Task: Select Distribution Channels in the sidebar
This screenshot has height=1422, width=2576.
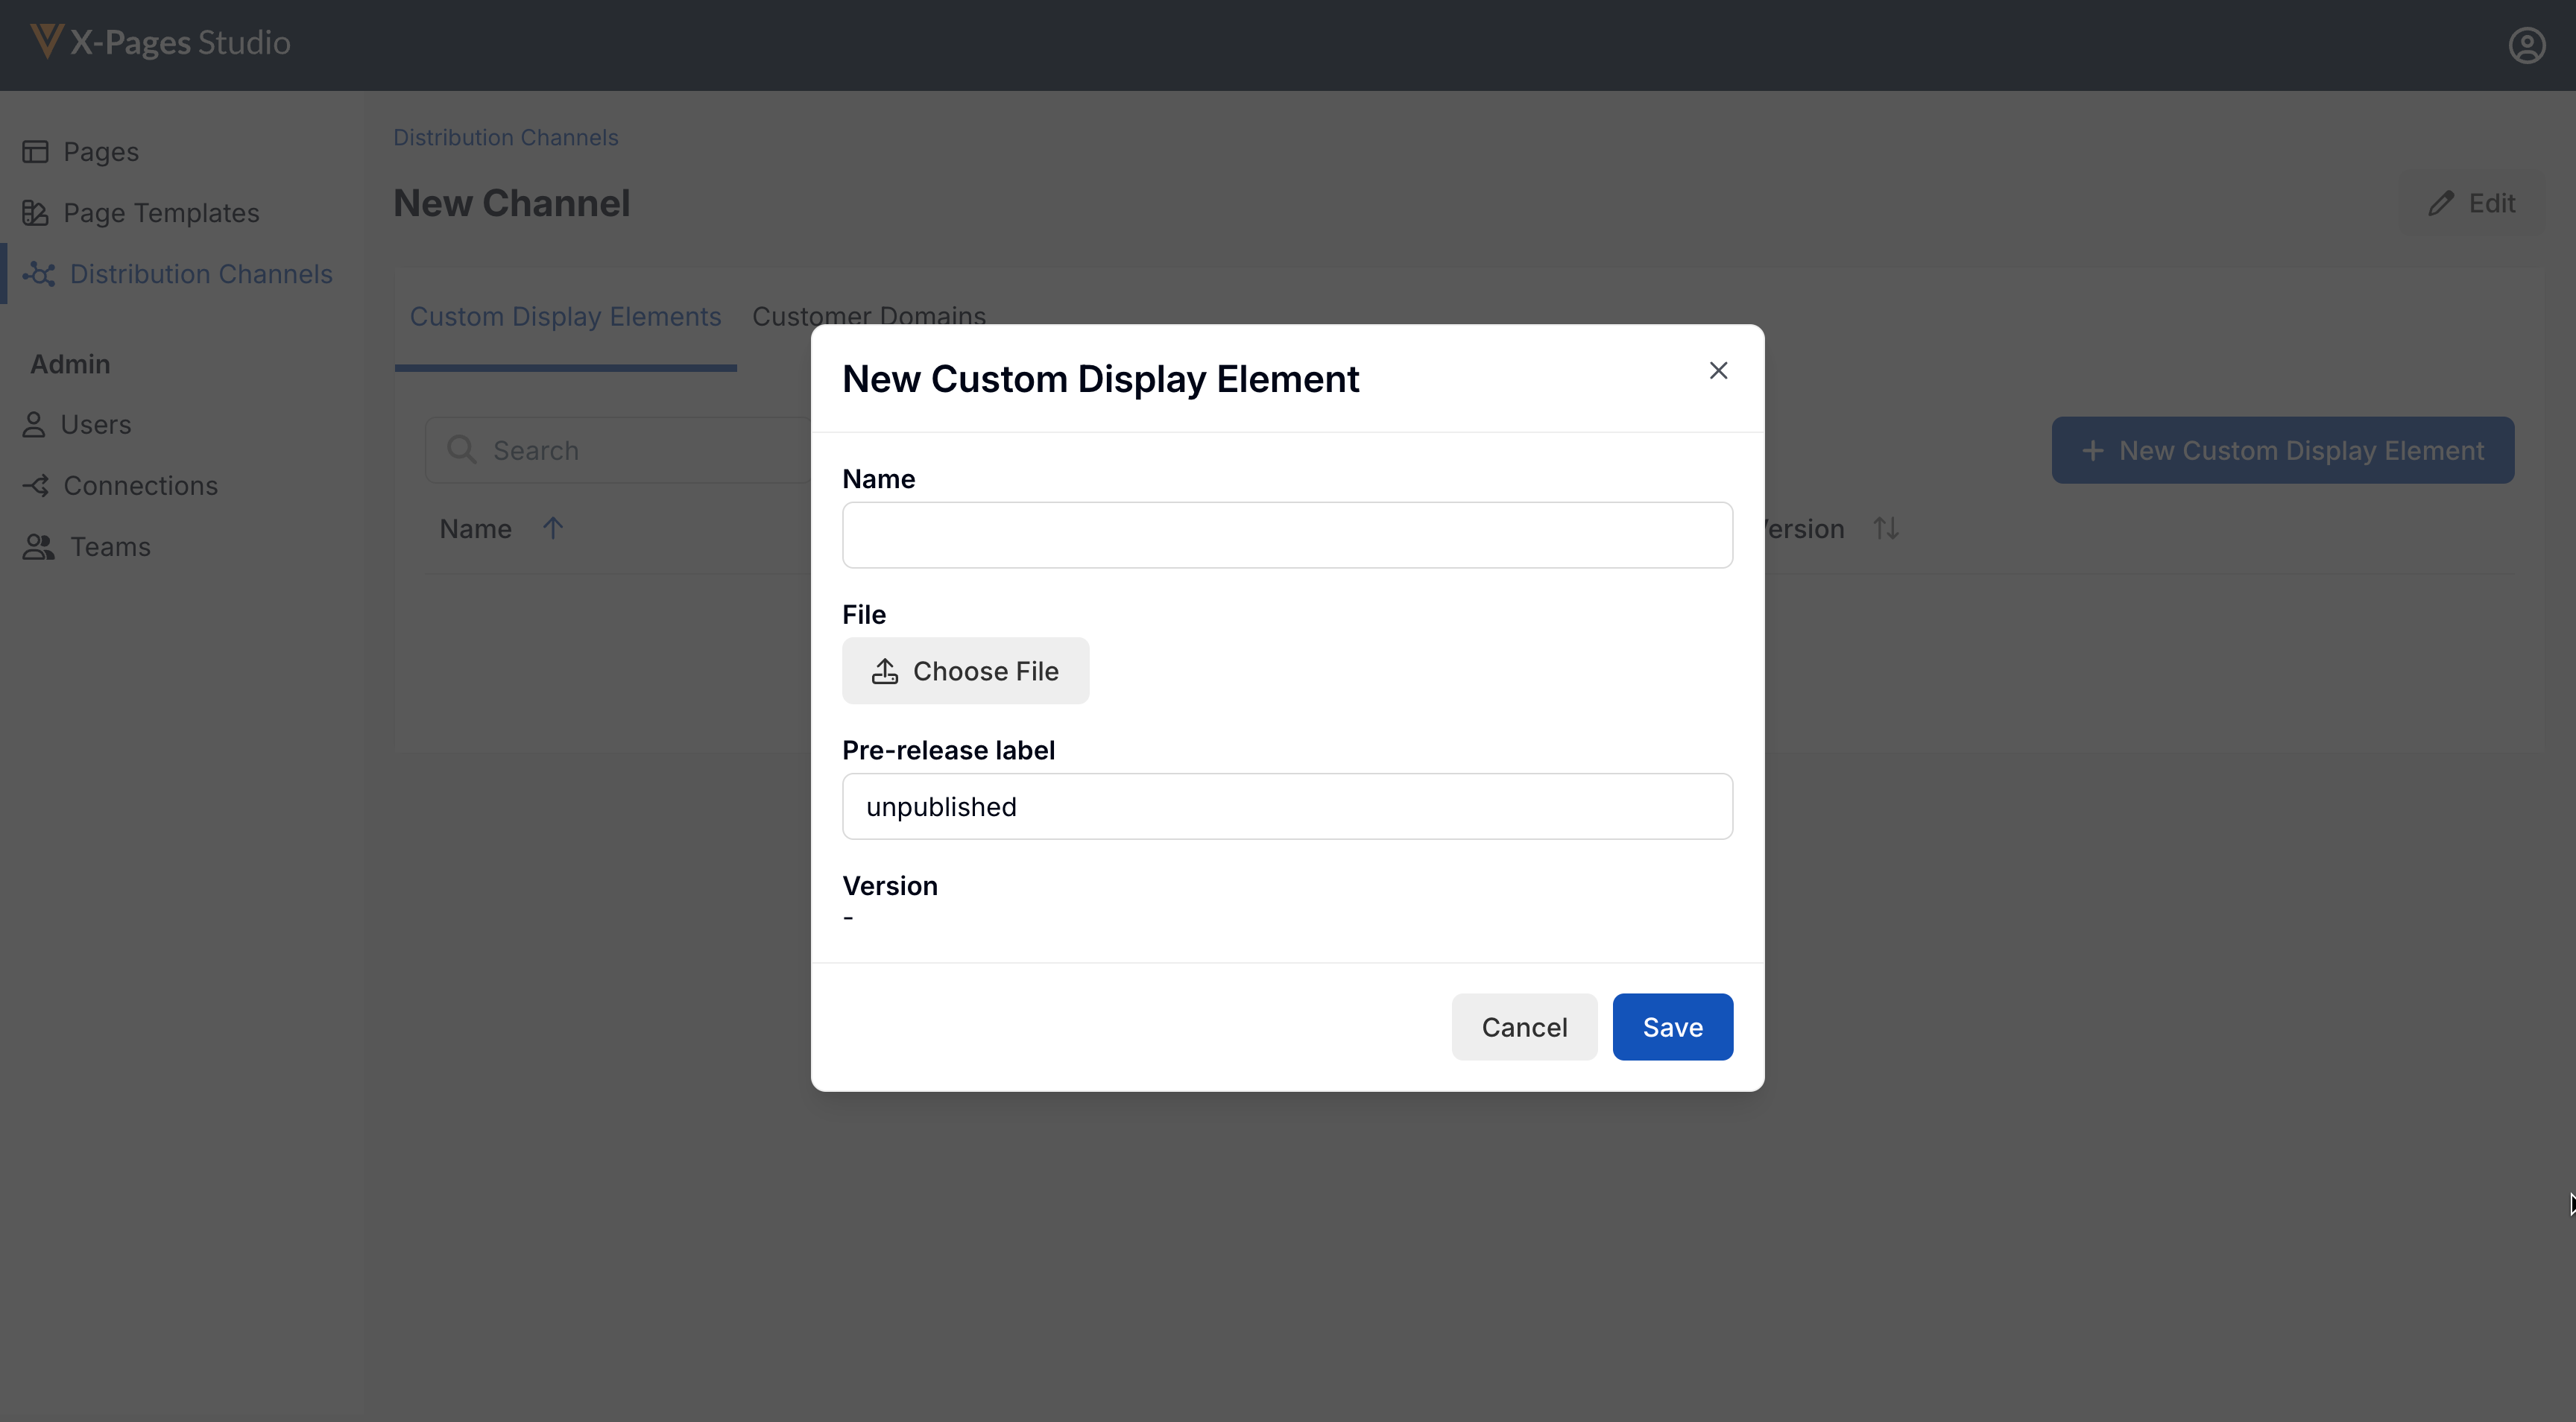Action: 200,274
